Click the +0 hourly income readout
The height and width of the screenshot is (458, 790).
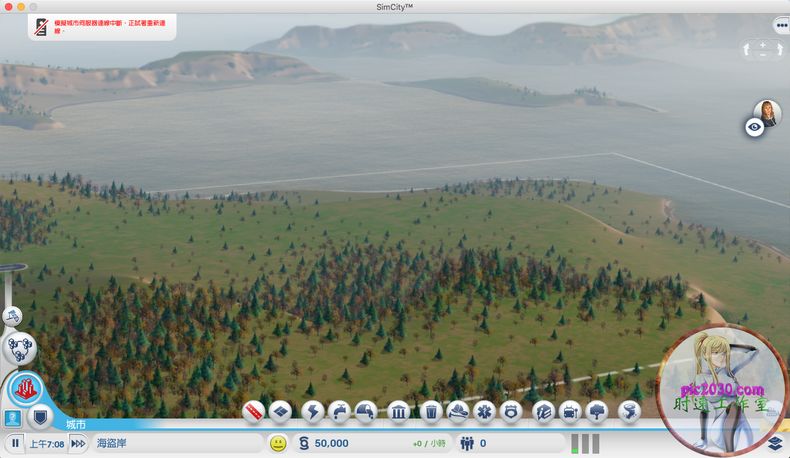pos(429,444)
